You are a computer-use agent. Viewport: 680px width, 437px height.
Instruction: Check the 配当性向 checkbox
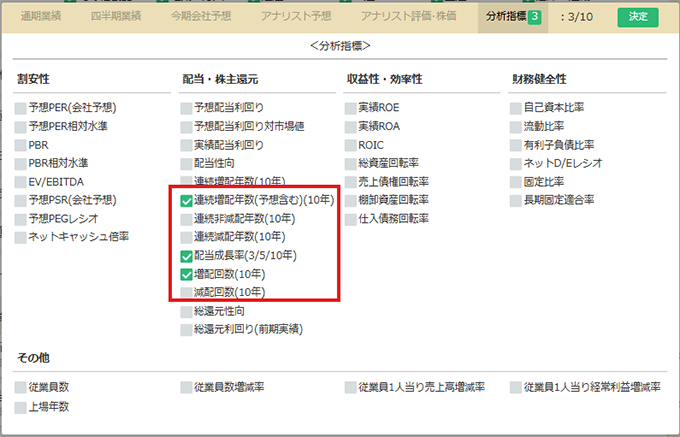pyautogui.click(x=186, y=164)
